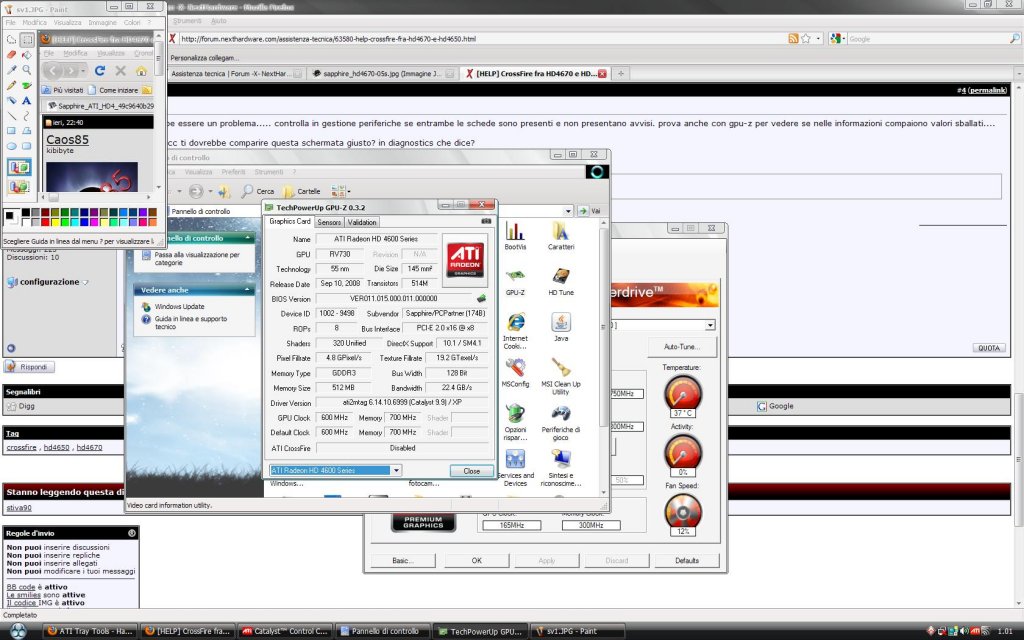Open Control Panel address bar dropdown
1024x640 pixels.
pyautogui.click(x=568, y=211)
